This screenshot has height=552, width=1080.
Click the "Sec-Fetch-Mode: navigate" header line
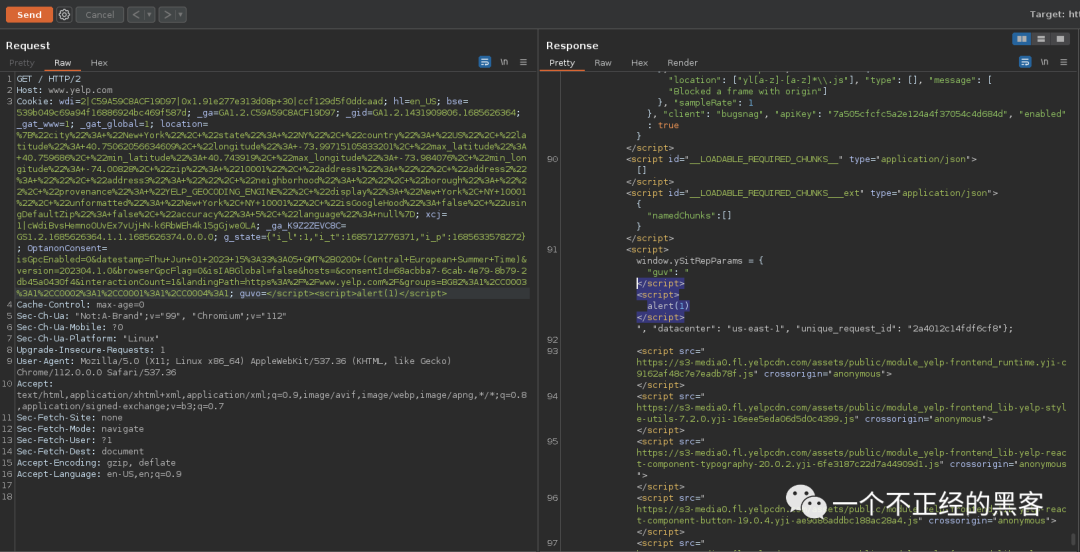[x=80, y=429]
